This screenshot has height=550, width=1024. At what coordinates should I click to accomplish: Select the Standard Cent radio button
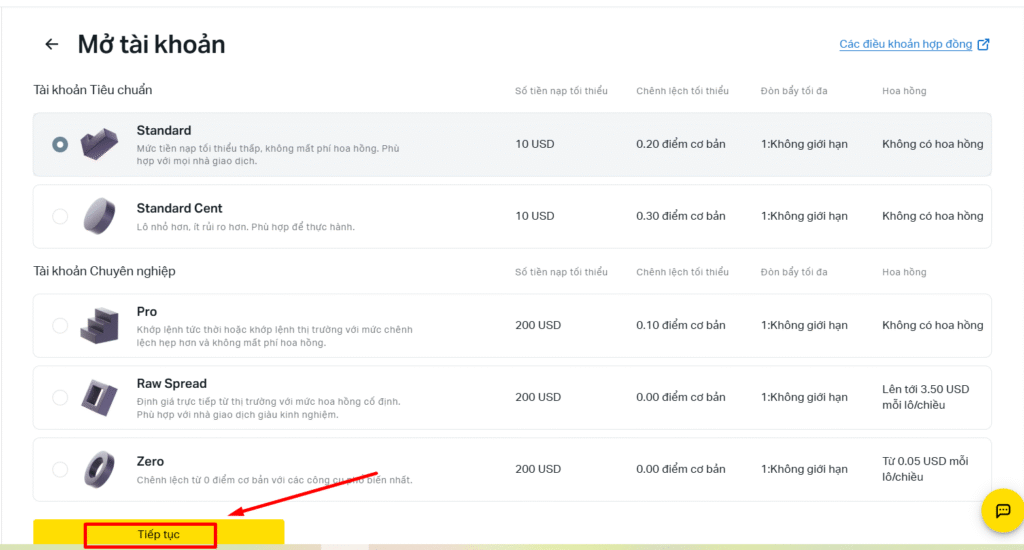[x=60, y=216]
